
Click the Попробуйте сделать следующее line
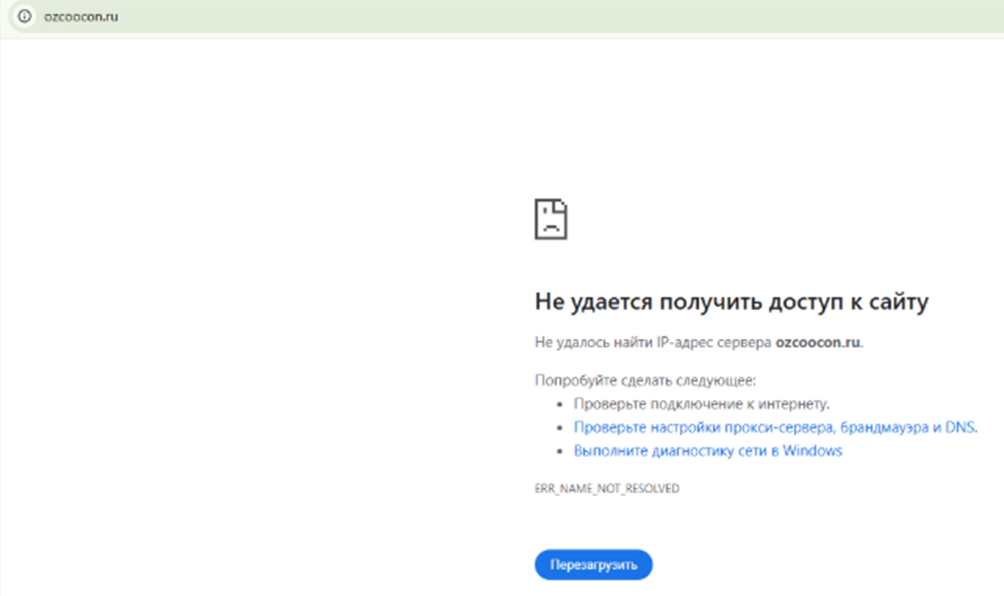645,380
